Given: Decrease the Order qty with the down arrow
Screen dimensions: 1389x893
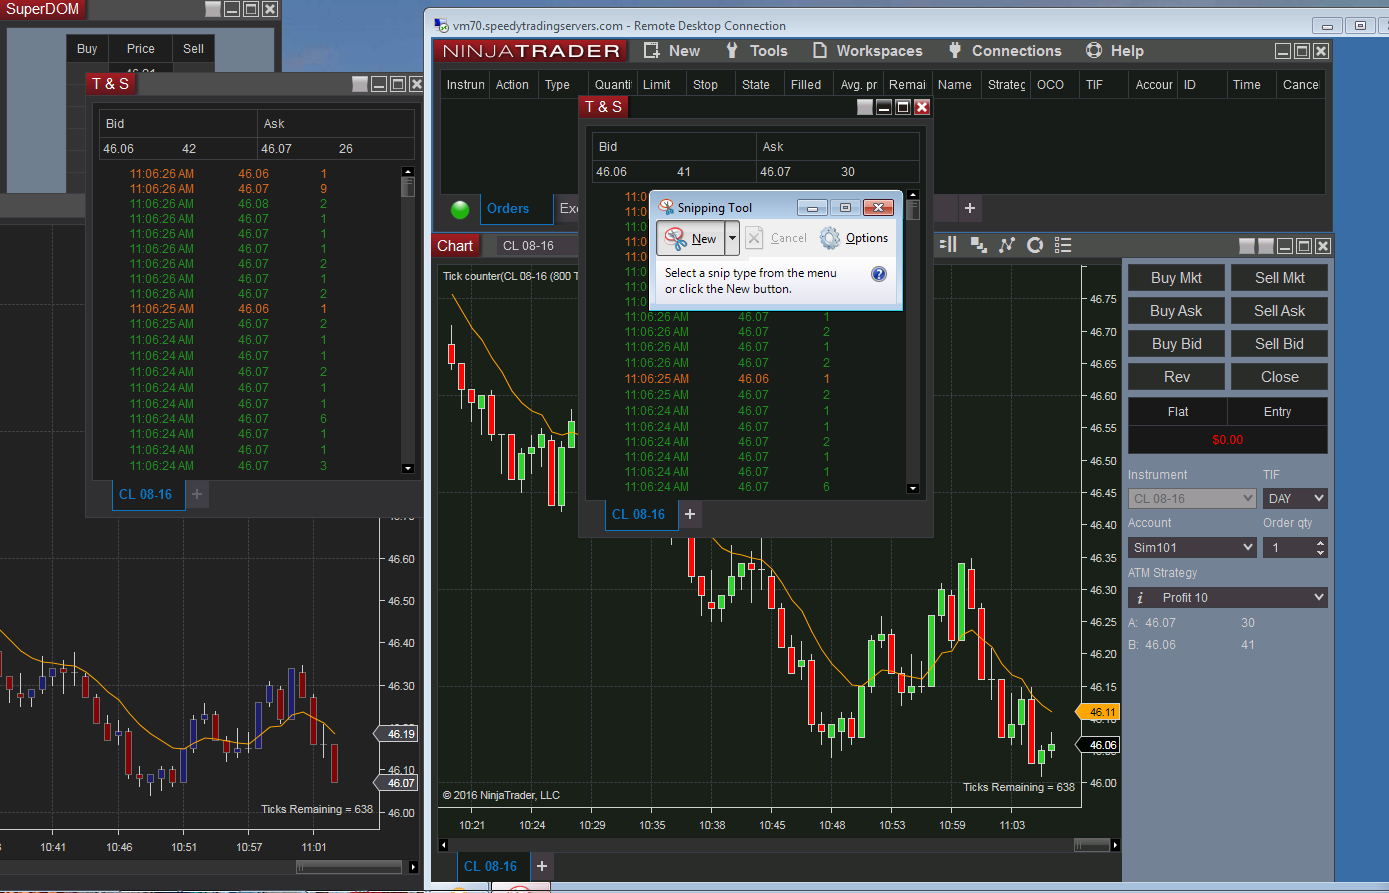Looking at the screenshot, I should pos(1321,552).
